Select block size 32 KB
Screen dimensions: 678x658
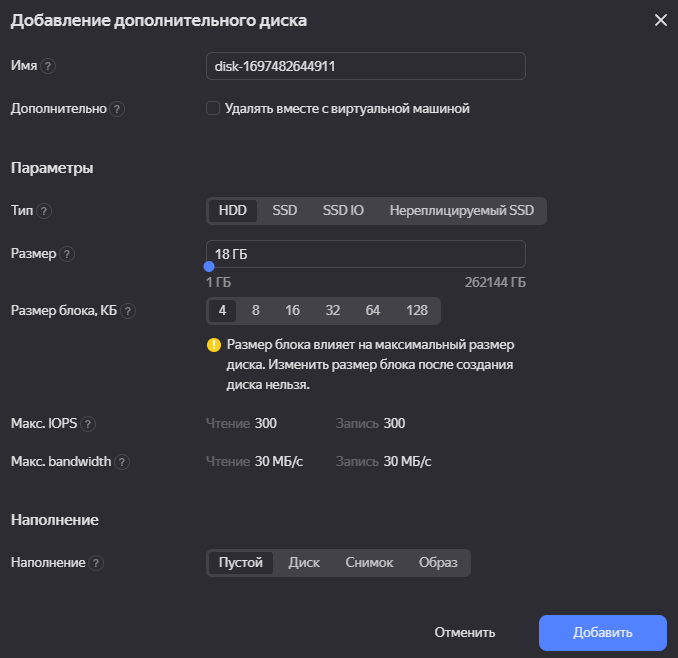(333, 310)
